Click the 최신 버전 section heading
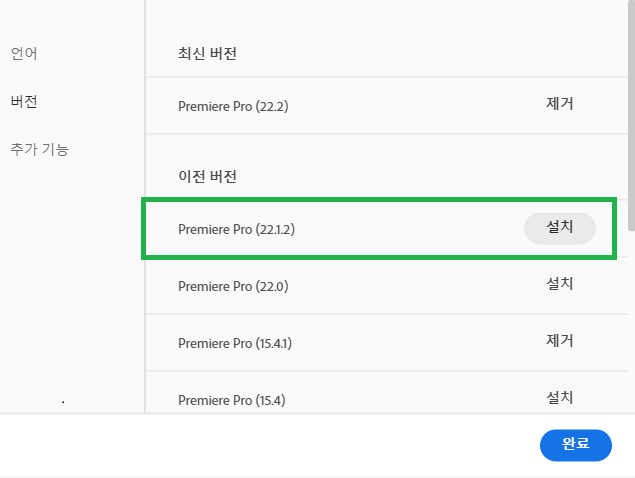This screenshot has width=635, height=478. [207, 53]
